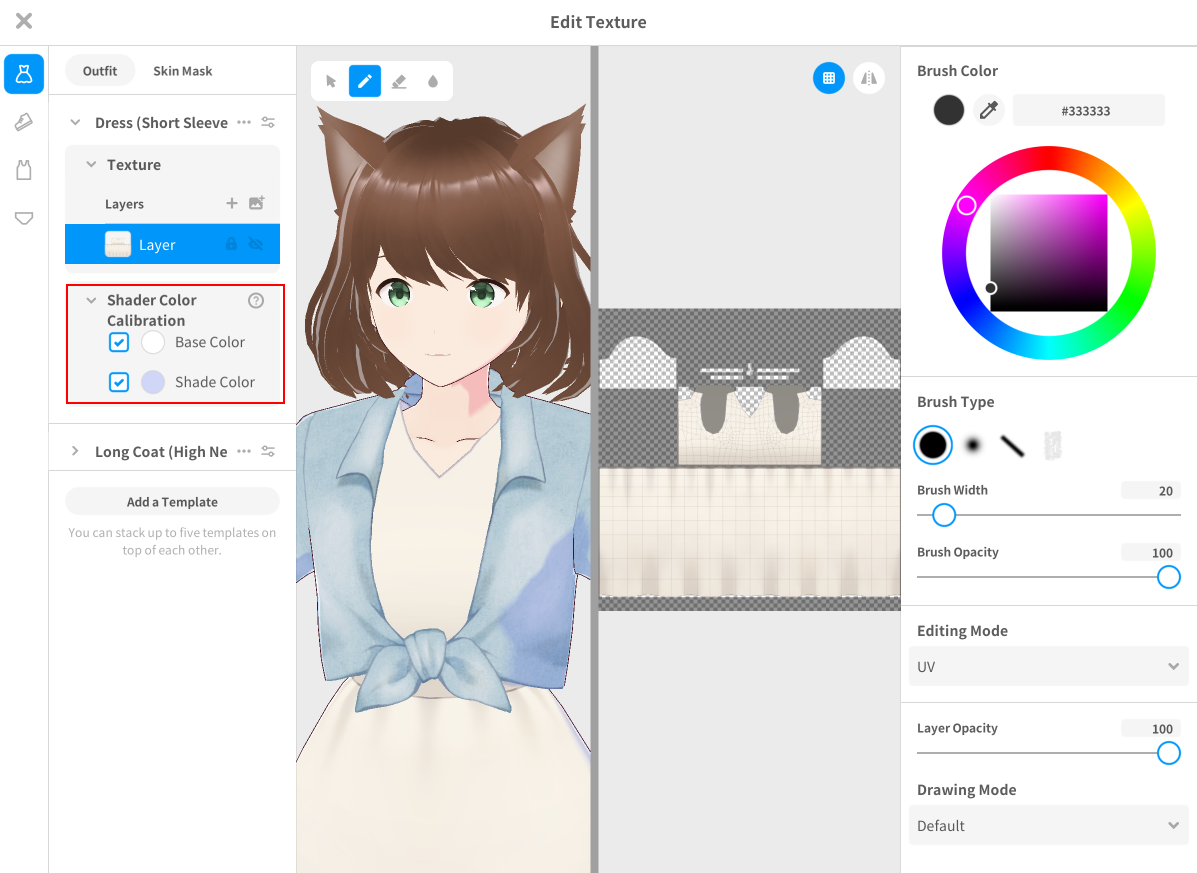Add a new layer with plus icon
Screen dimensions: 1197x873
232,203
